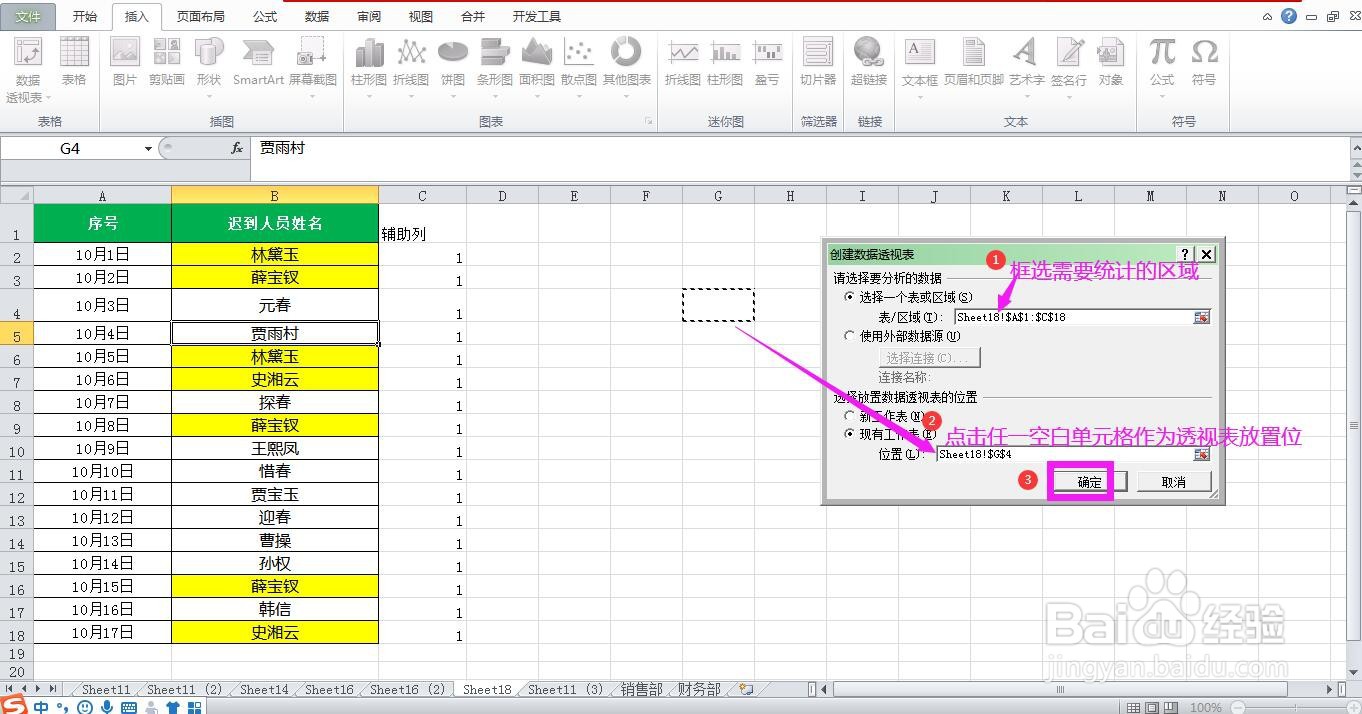Insert an Object (对象)
1362x714 pixels.
coord(1110,62)
